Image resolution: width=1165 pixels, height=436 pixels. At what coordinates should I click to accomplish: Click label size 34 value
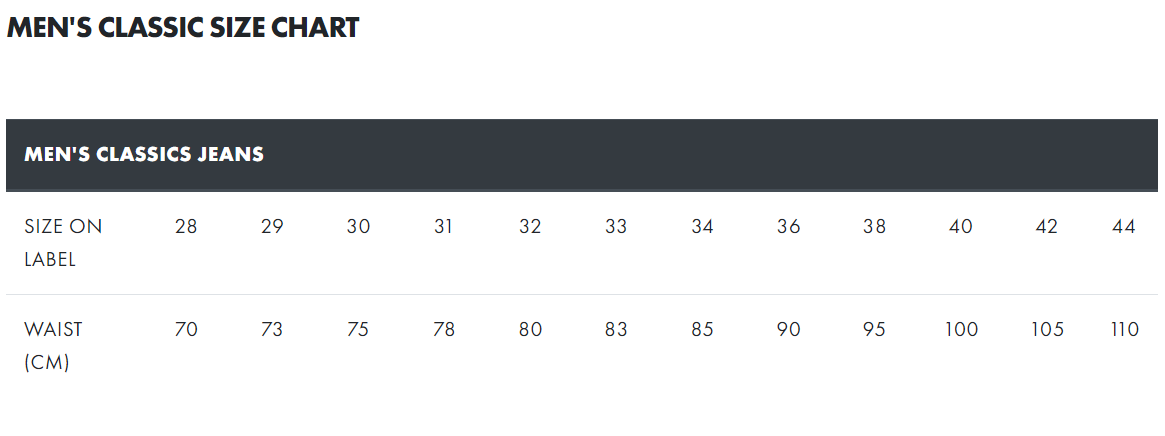(x=702, y=226)
